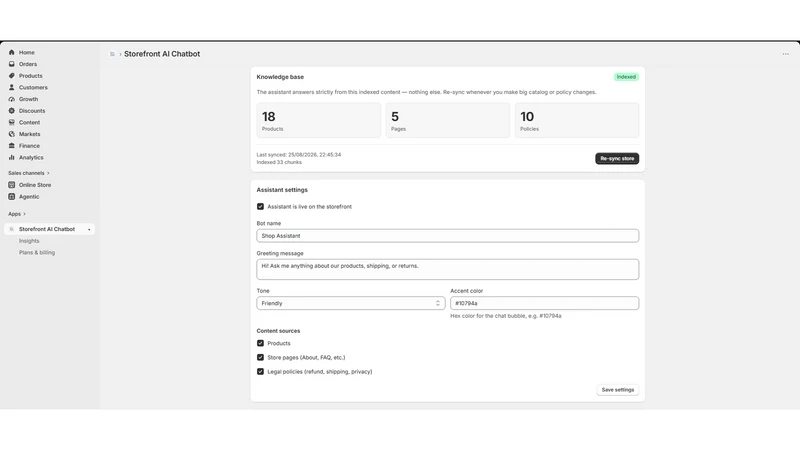The image size is (800, 450).
Task: Expand the Sales channels section chevron
Action: [48, 173]
